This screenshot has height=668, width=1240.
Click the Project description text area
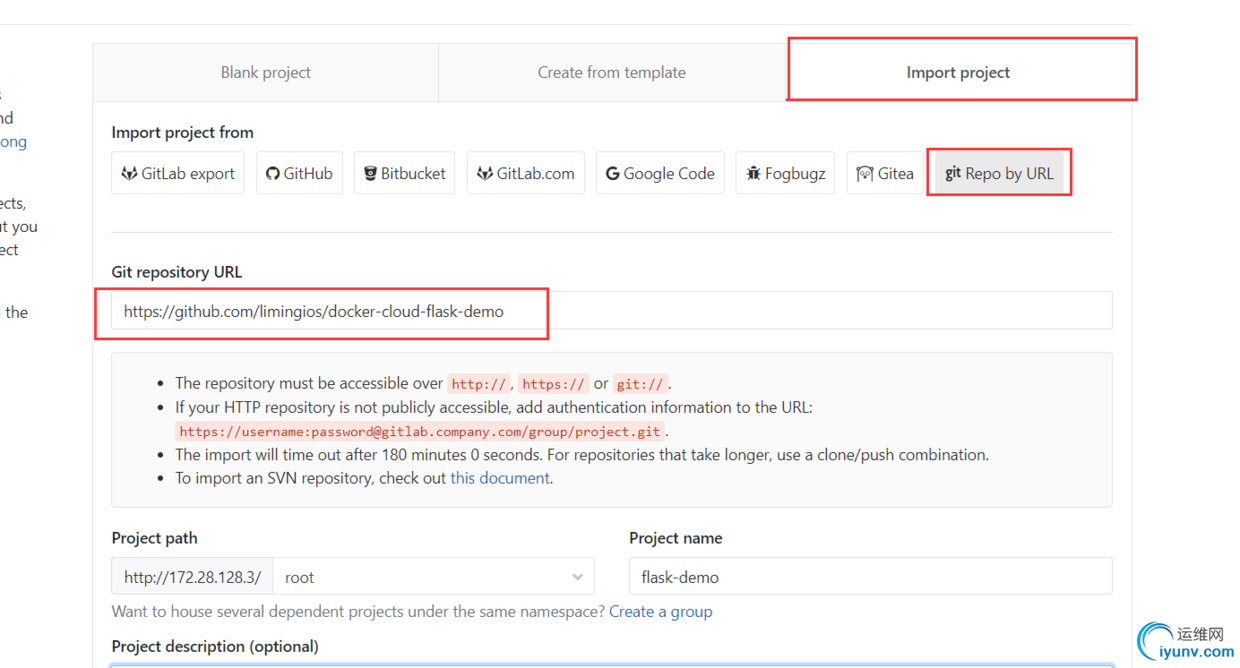(x=612, y=665)
